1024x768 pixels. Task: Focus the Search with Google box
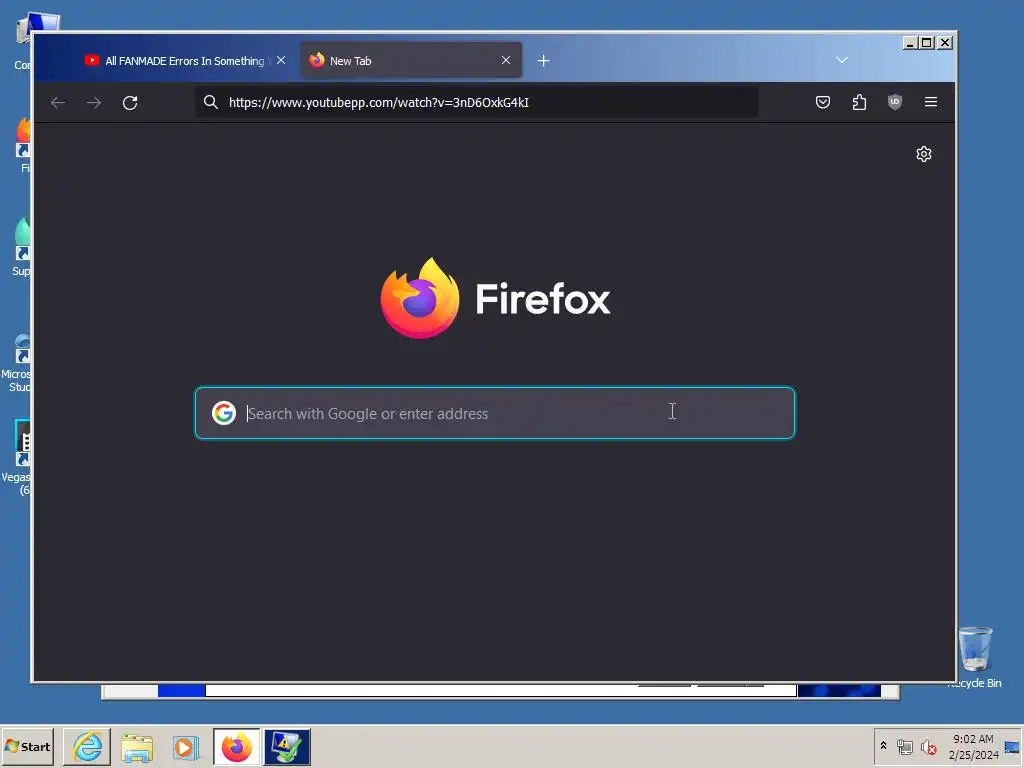tap(495, 413)
